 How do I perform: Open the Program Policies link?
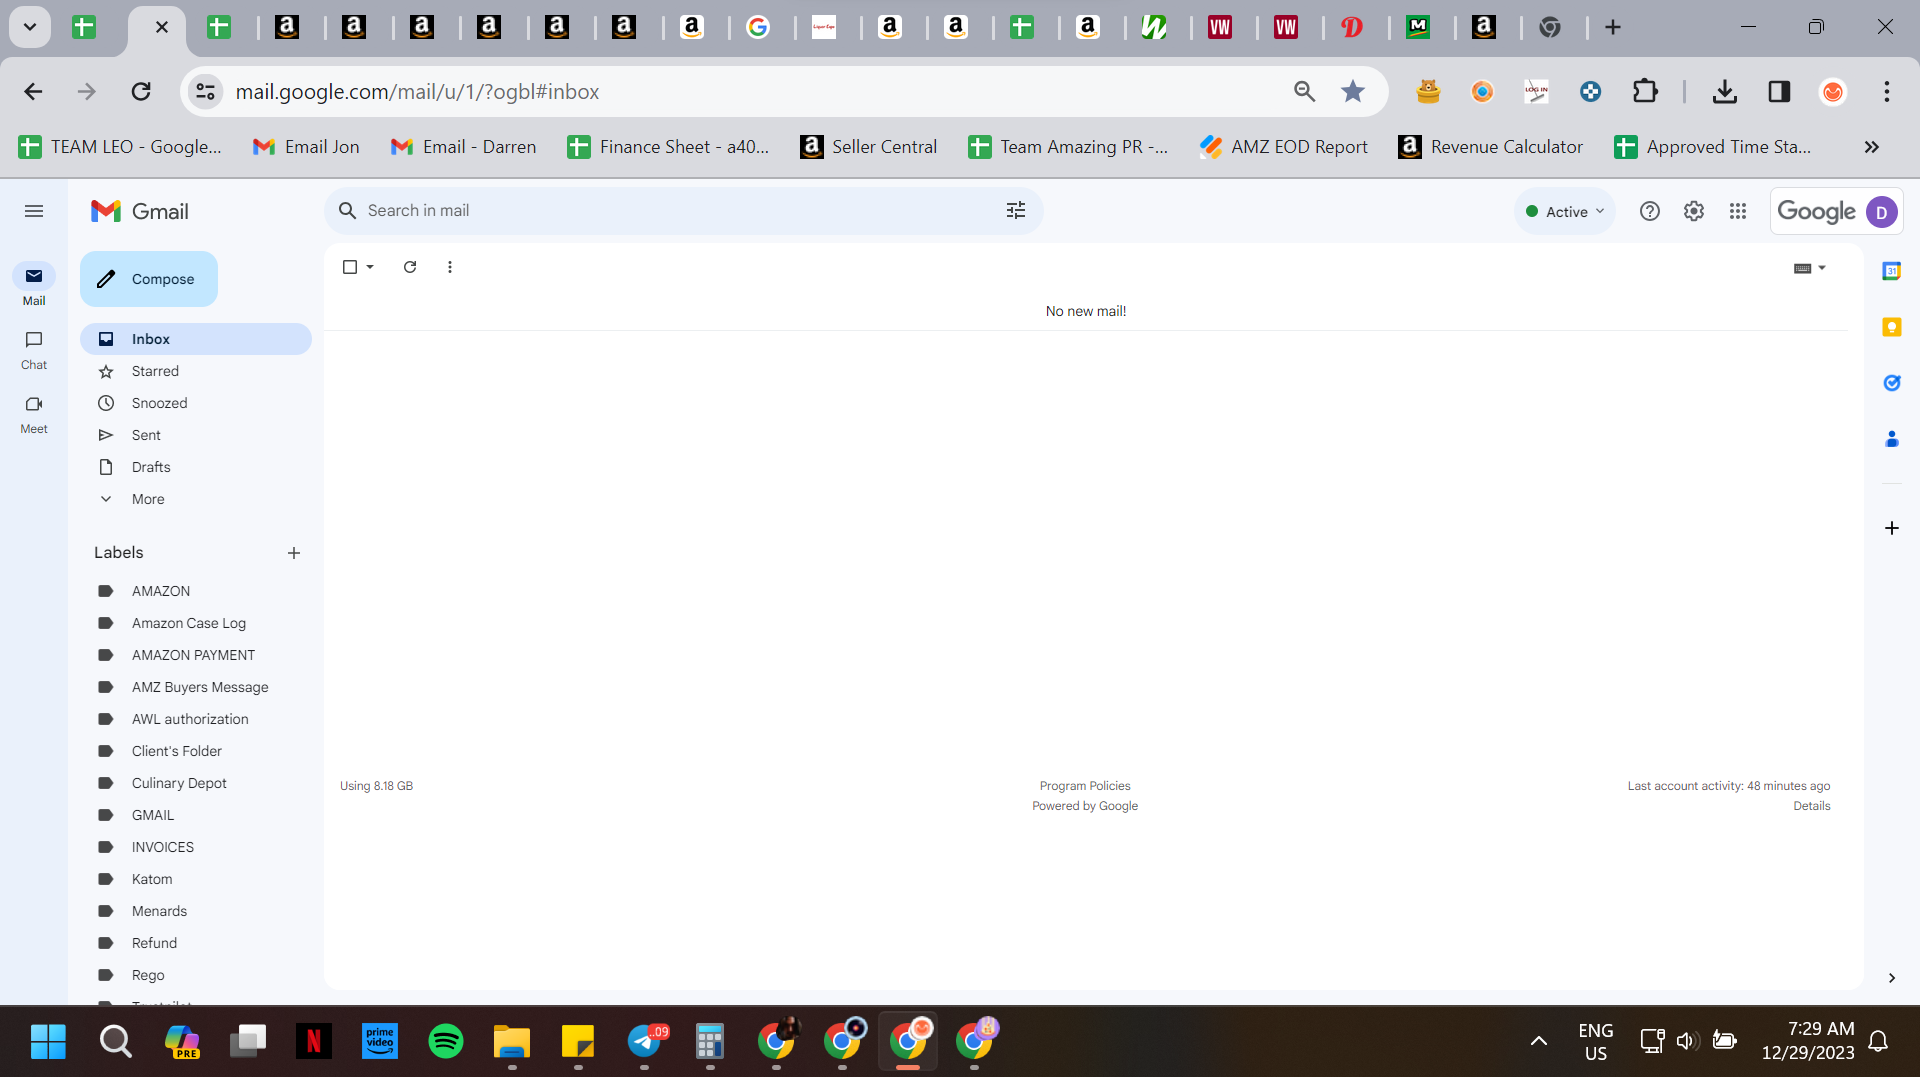[1085, 786]
